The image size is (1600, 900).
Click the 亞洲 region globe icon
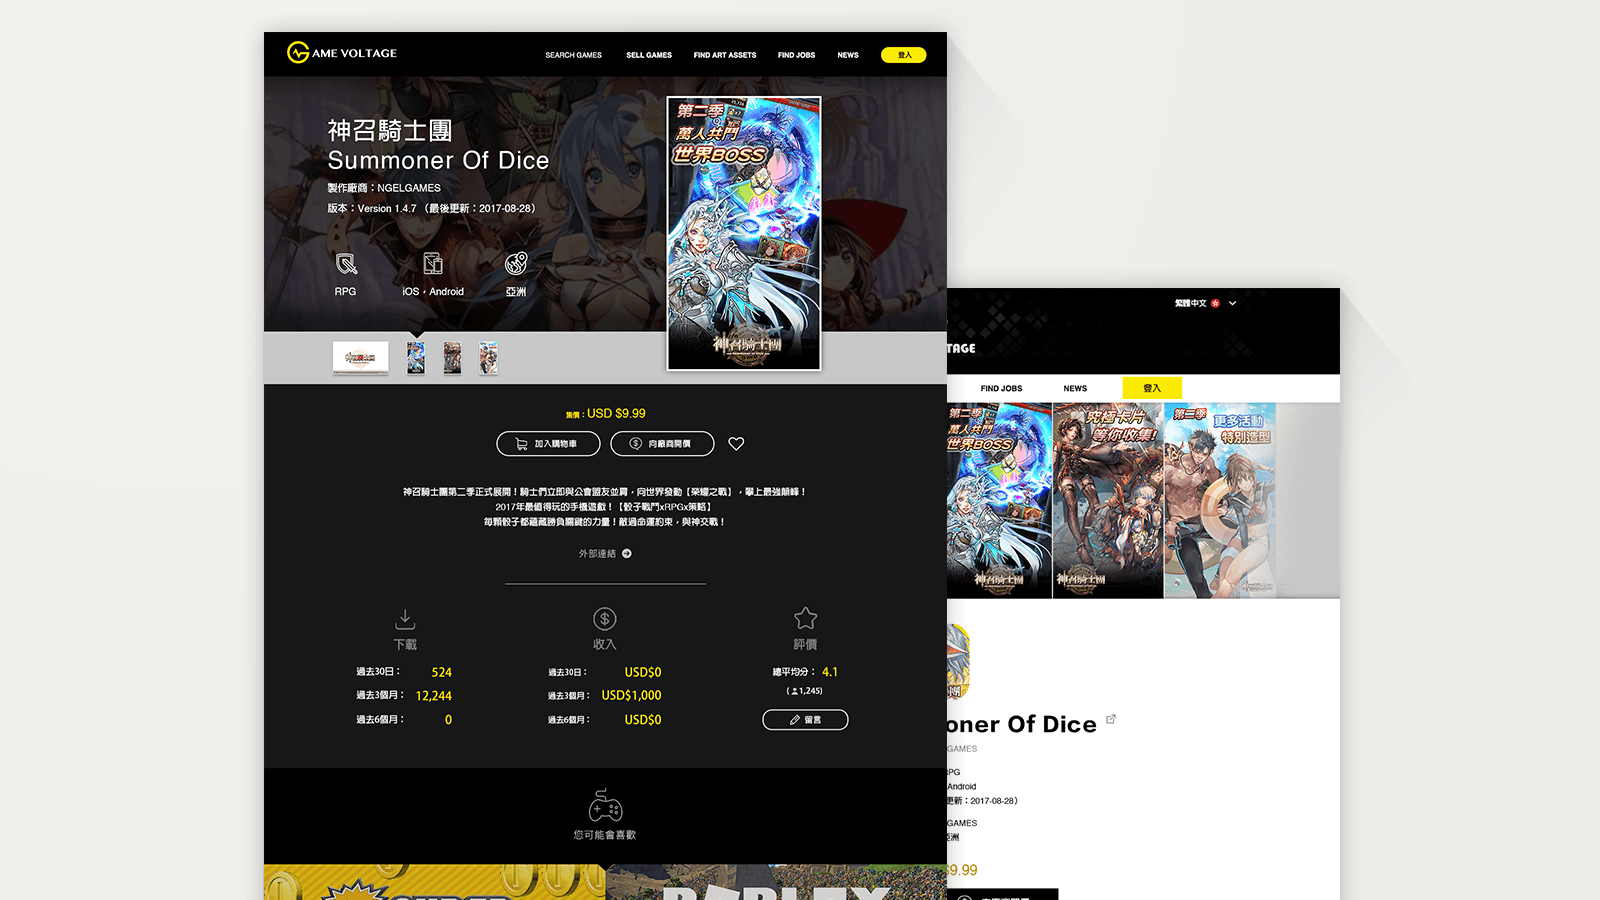516,264
